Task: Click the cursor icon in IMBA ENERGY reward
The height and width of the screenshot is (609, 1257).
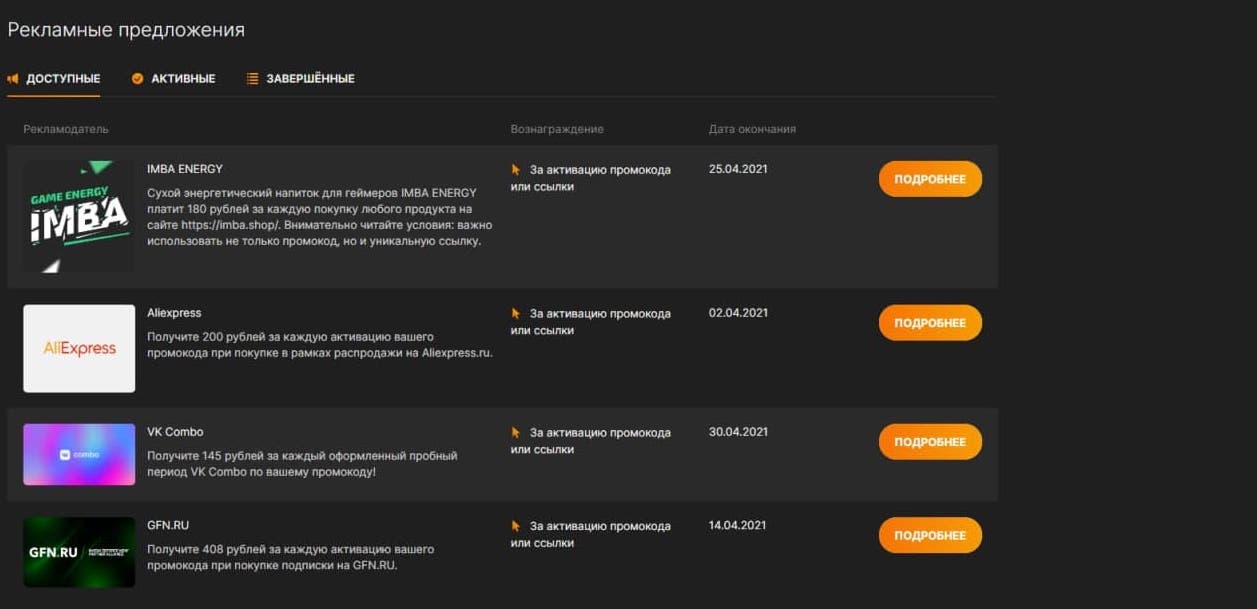Action: pos(516,170)
